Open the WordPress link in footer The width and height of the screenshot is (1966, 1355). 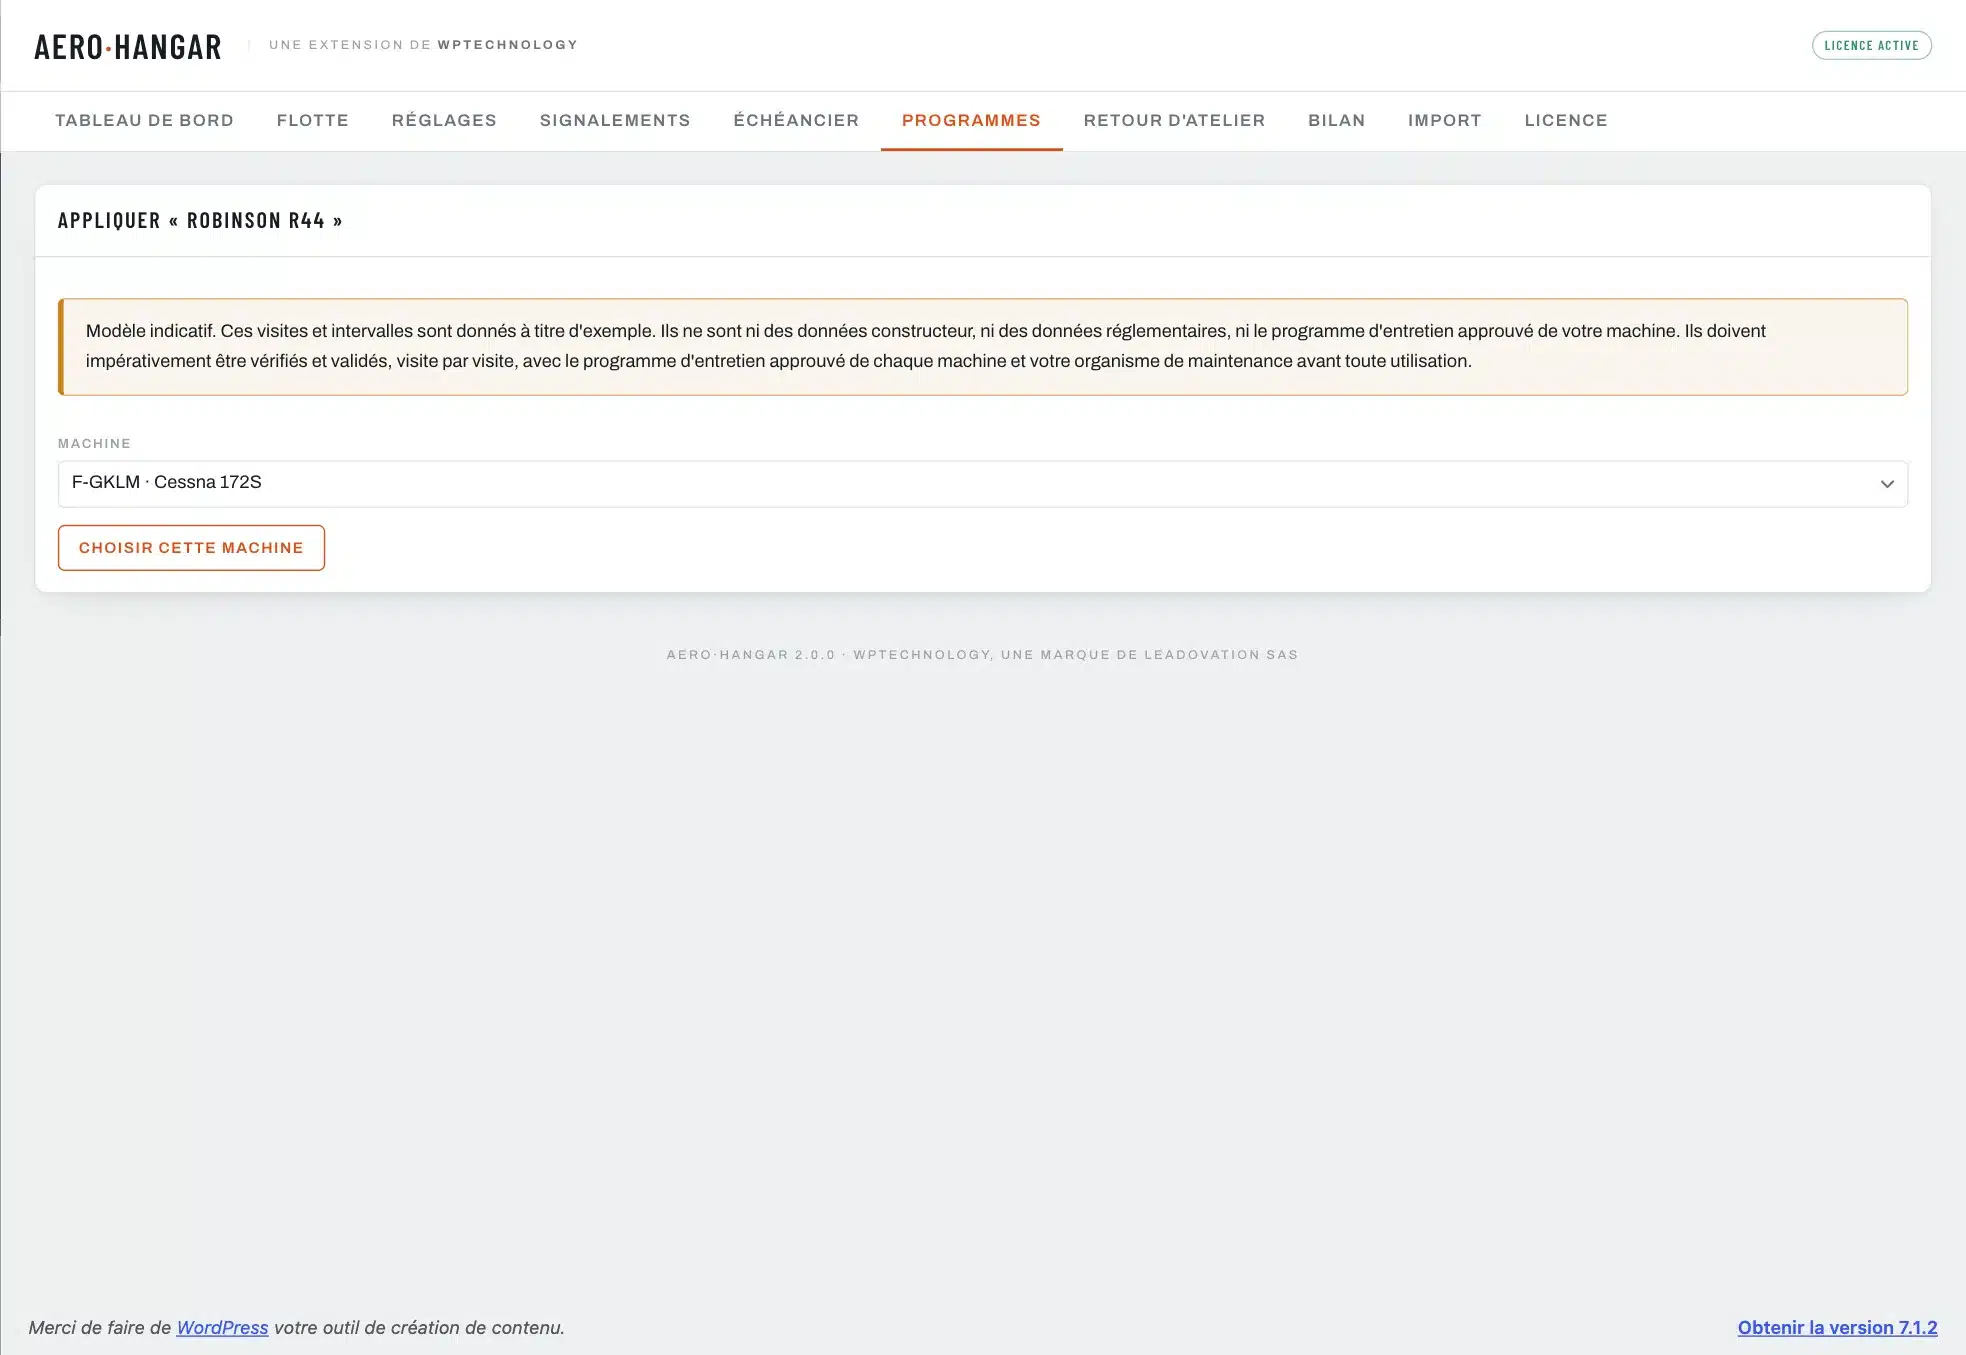222,1327
